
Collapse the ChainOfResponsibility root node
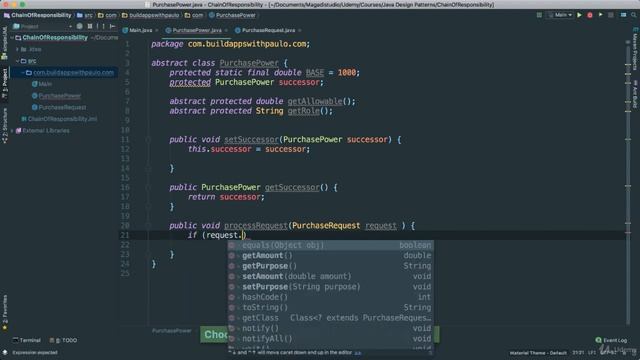12,38
